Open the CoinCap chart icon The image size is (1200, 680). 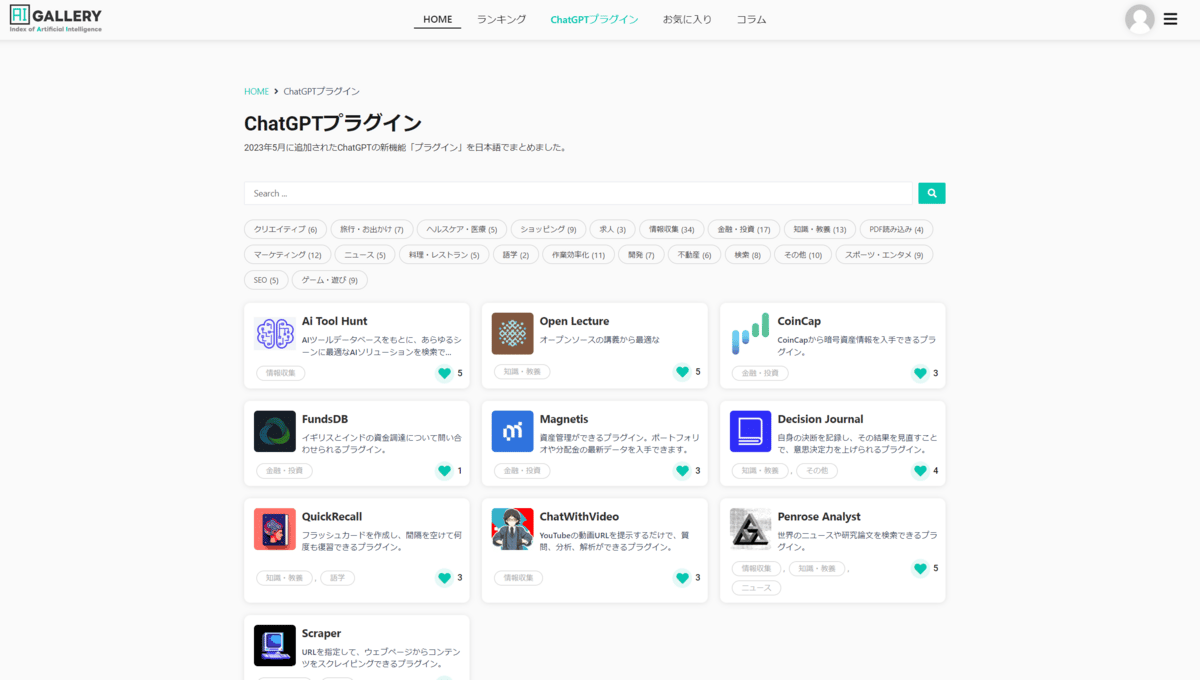(751, 334)
